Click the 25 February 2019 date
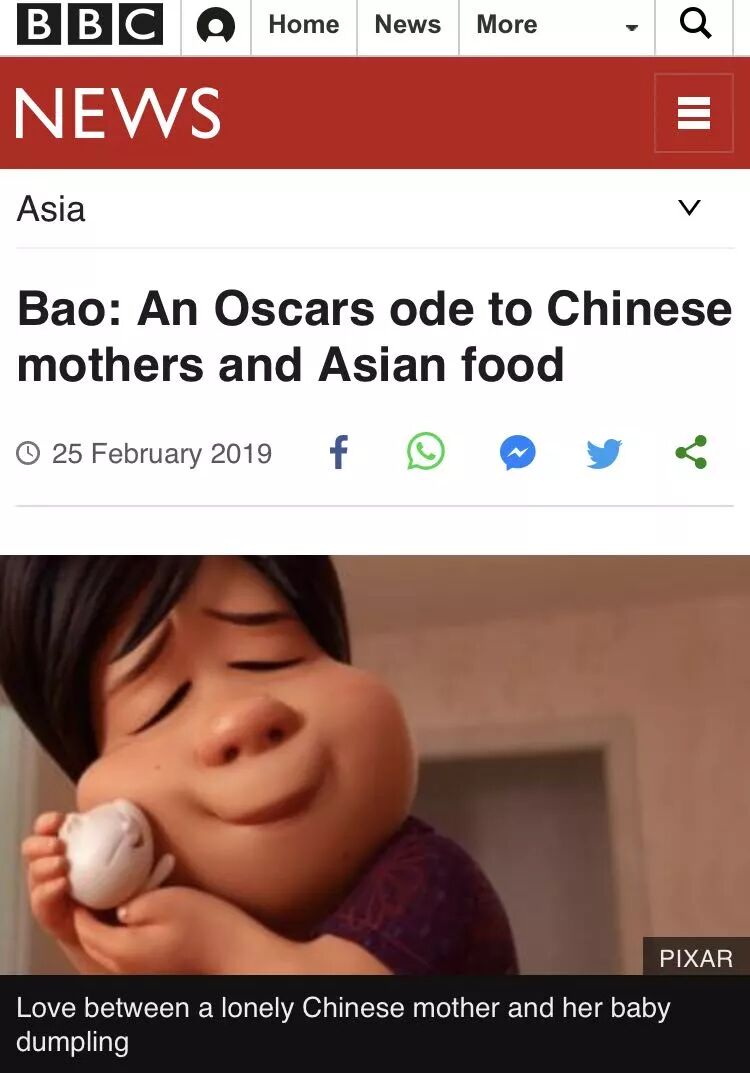This screenshot has width=750, height=1073. click(x=161, y=454)
